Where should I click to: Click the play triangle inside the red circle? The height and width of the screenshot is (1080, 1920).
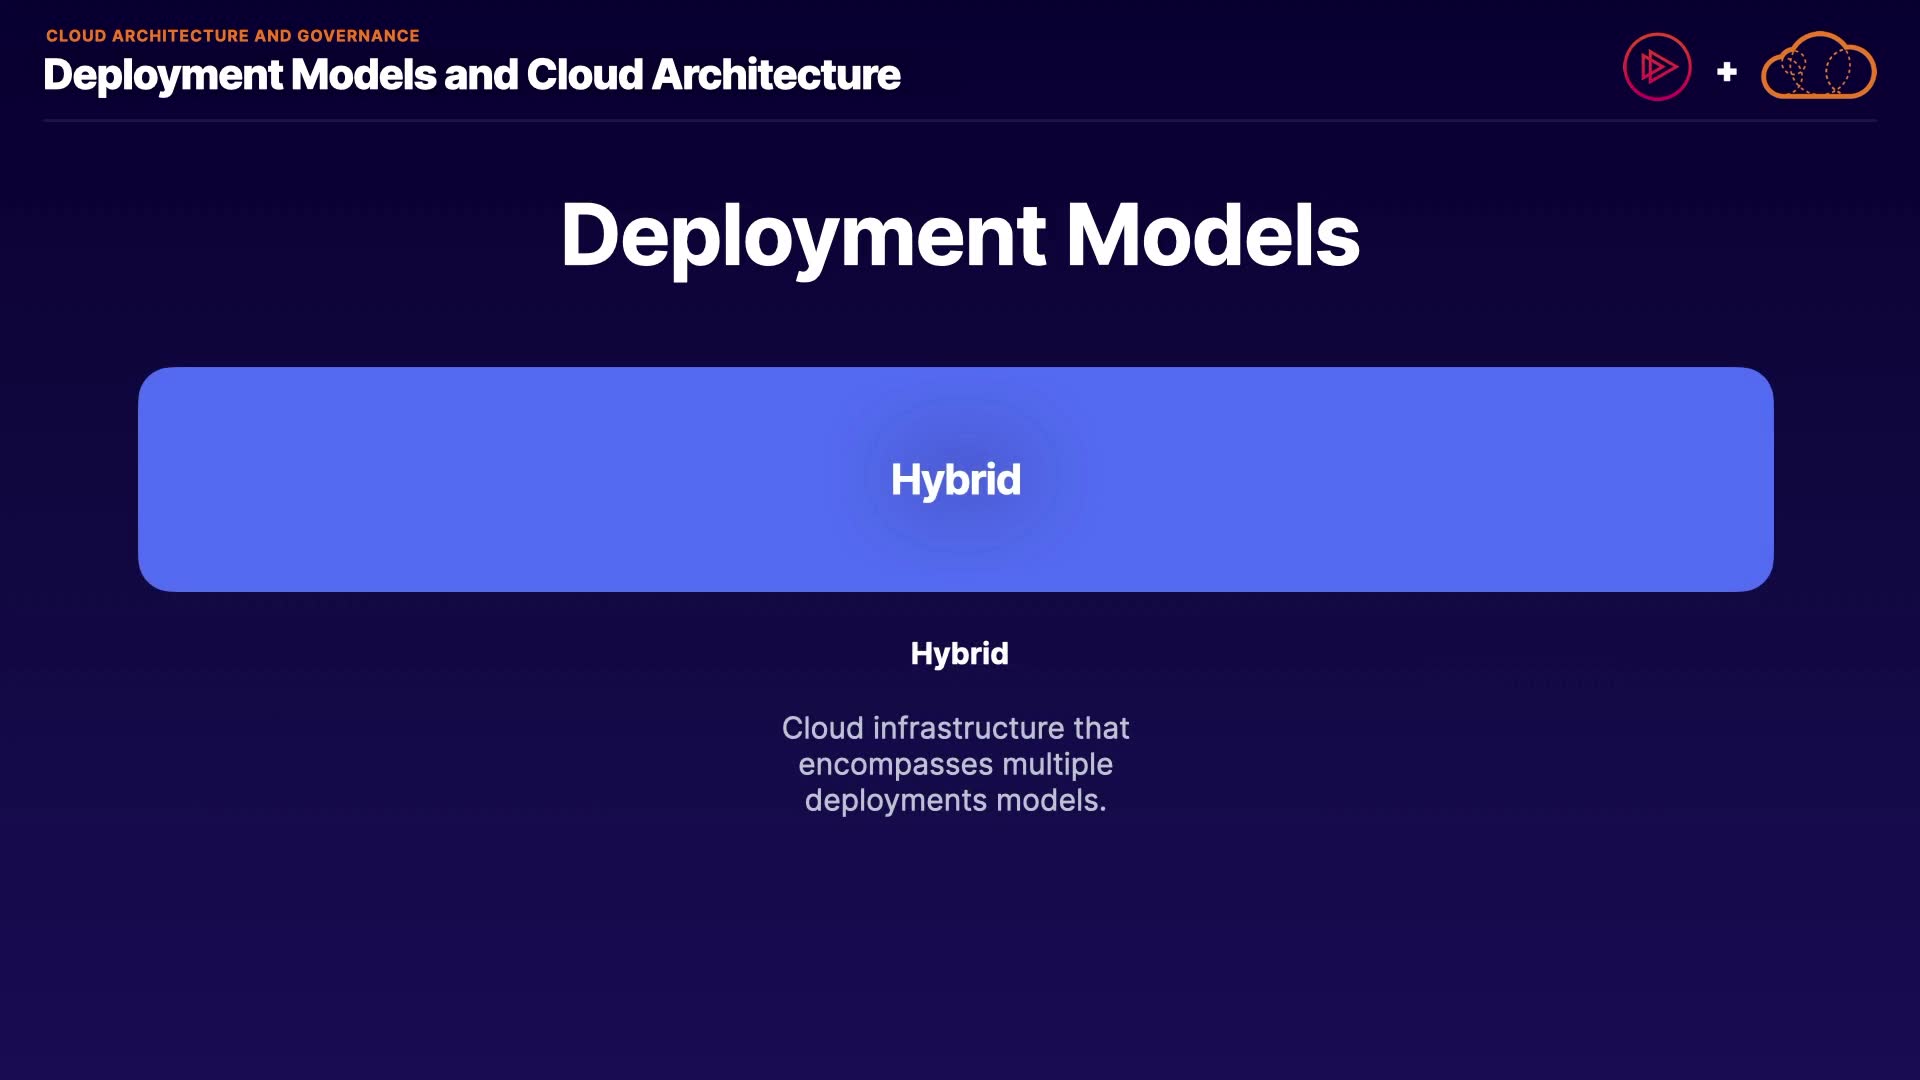1659,67
